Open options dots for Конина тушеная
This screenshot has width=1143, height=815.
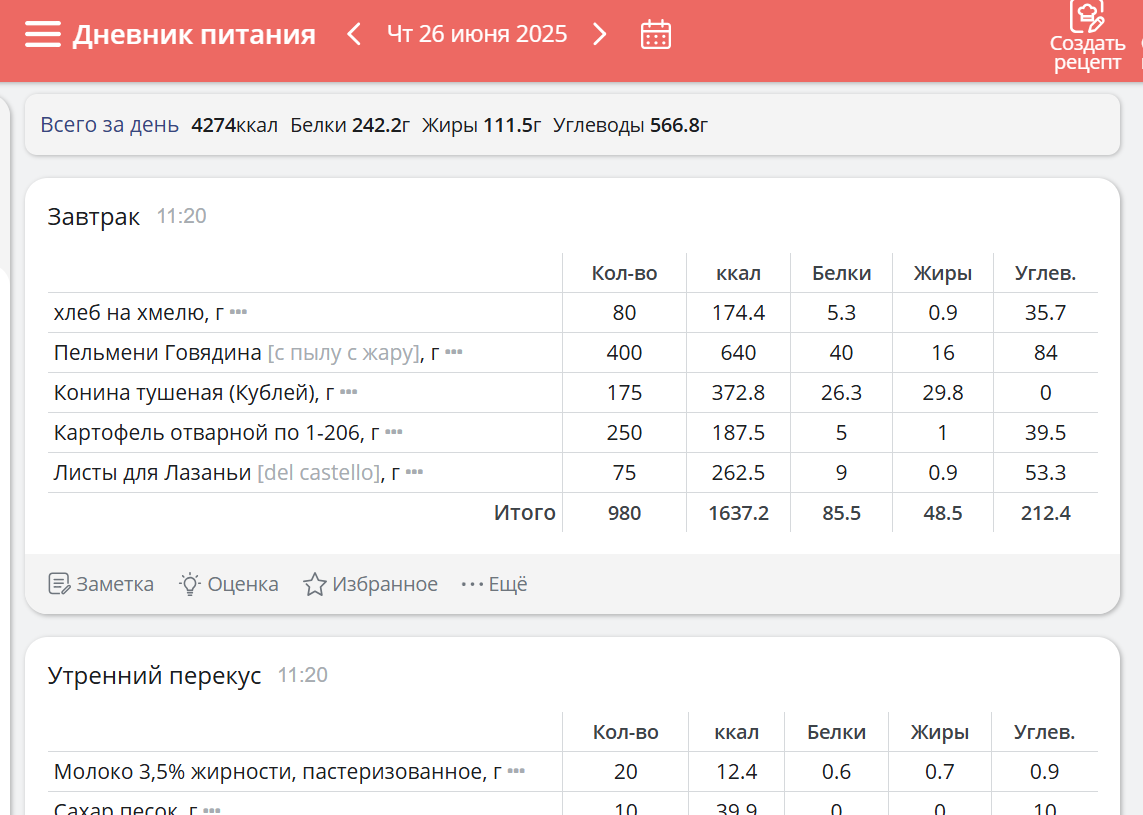tap(348, 392)
